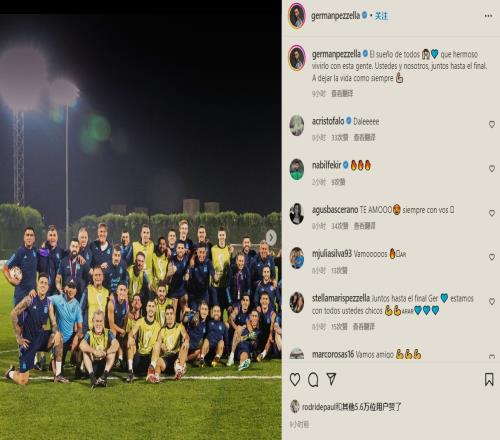The width and height of the screenshot is (500, 440).
Task: Like acristofalo's comment
Action: tap(492, 124)
